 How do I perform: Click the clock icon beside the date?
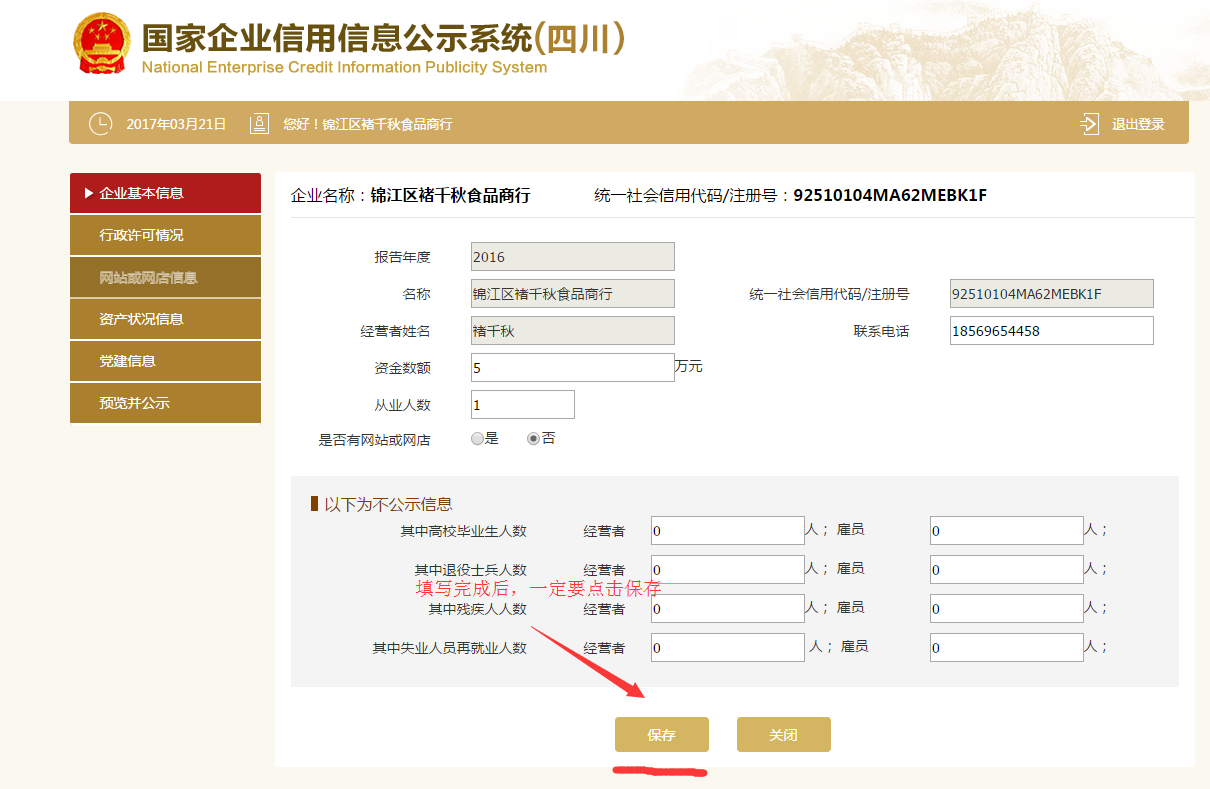pyautogui.click(x=100, y=124)
